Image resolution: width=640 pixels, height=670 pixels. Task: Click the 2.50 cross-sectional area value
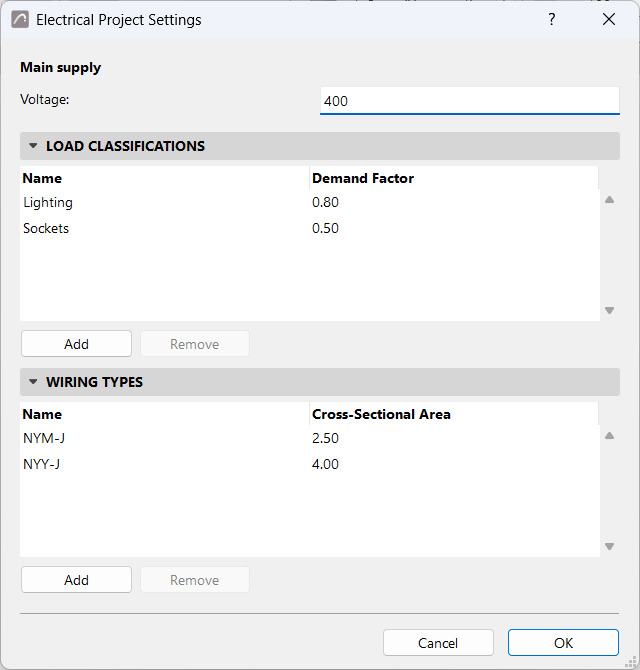coord(325,438)
